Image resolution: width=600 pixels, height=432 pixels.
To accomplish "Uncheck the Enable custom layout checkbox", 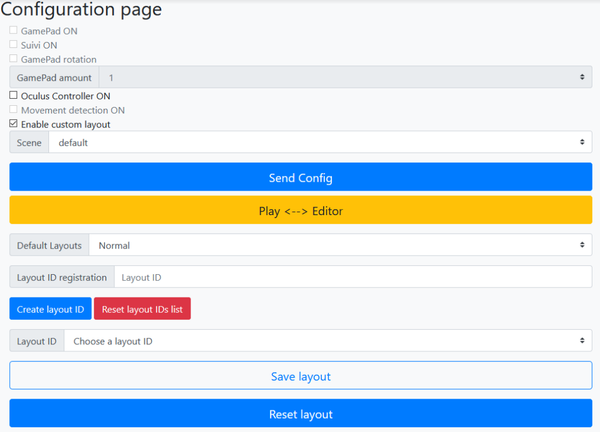I will (14, 125).
